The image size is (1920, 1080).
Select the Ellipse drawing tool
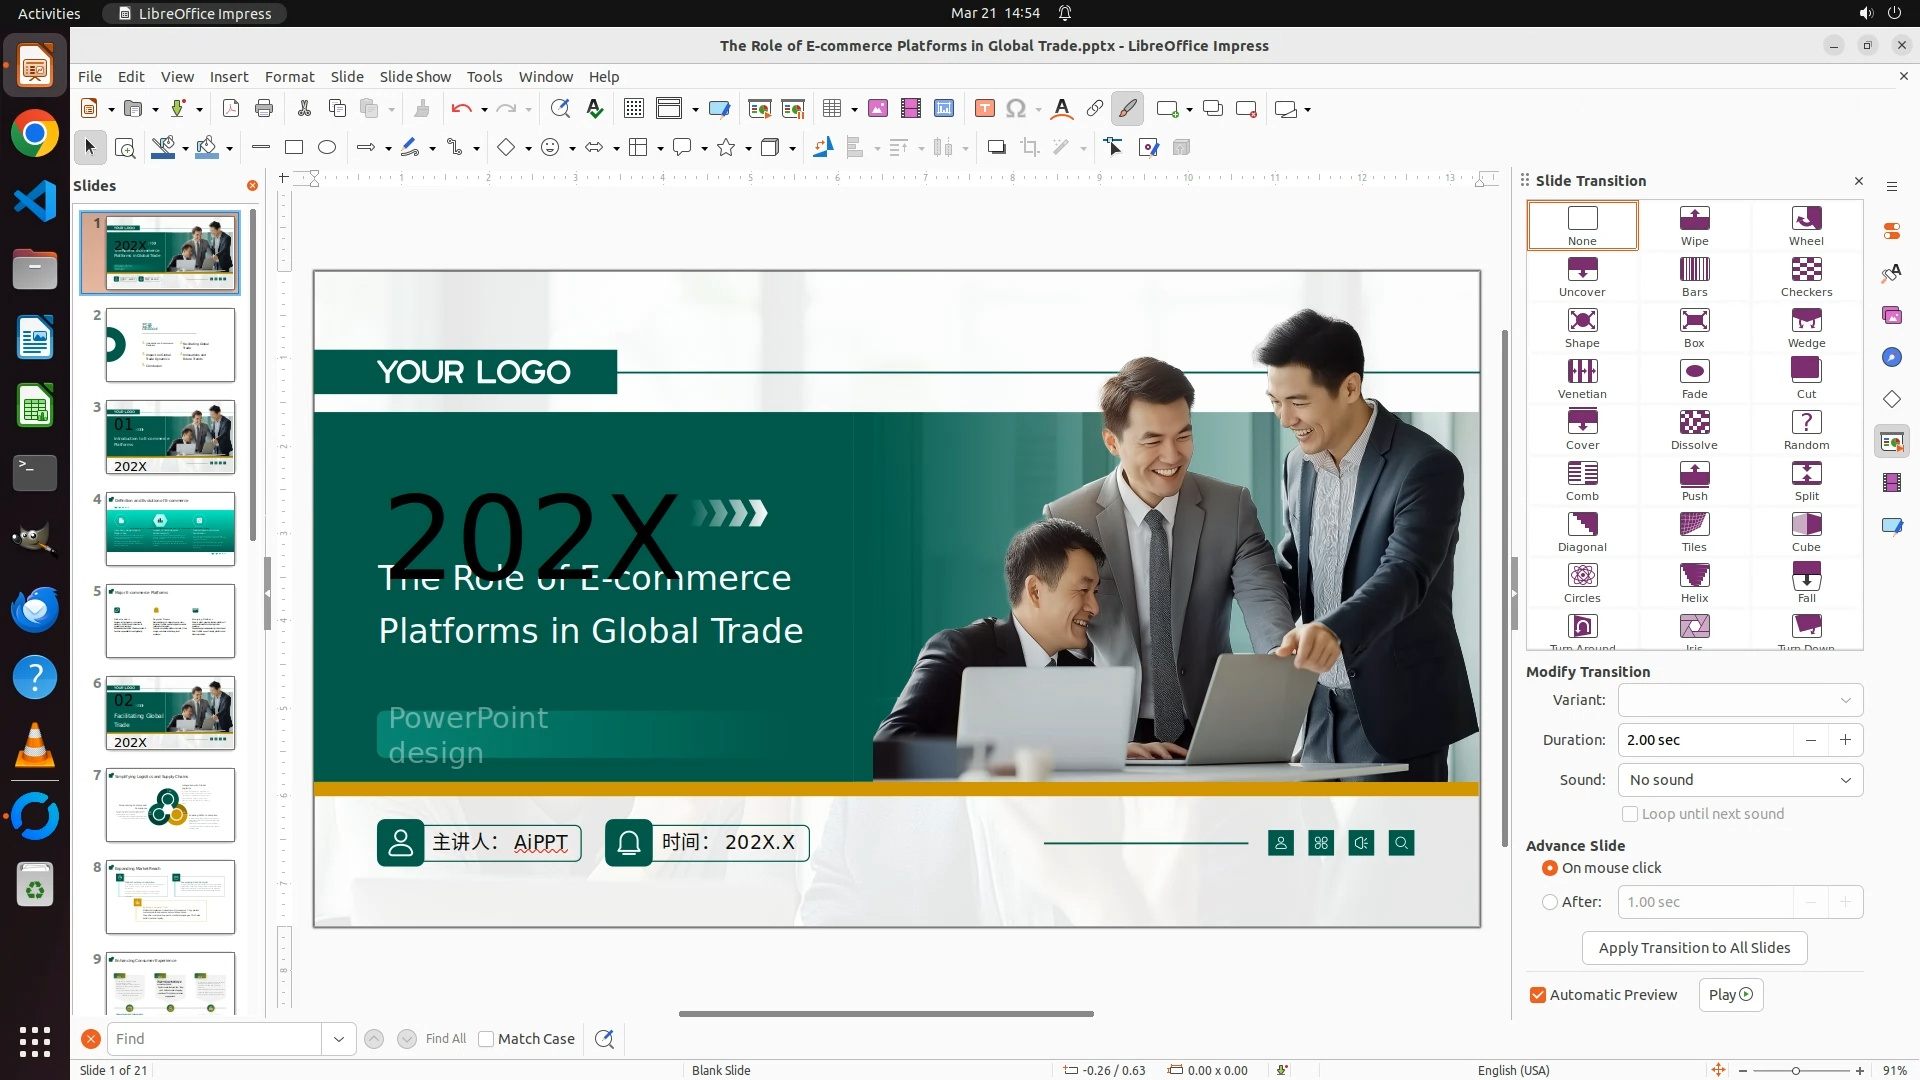(x=327, y=147)
